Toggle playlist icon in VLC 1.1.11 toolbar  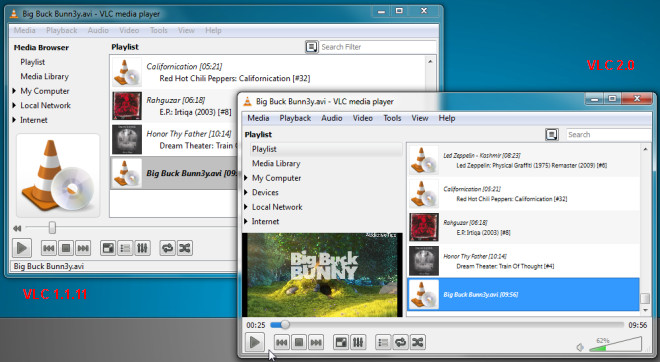click(x=125, y=248)
